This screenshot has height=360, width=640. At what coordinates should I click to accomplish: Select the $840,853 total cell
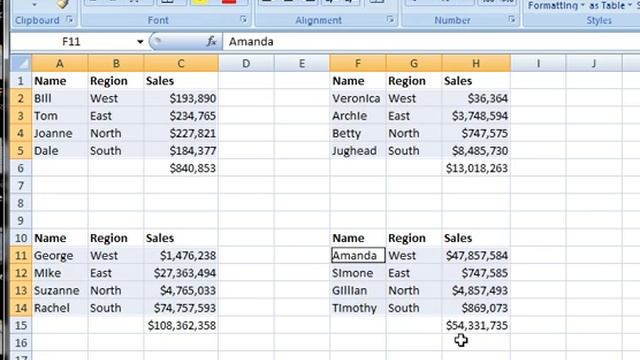181,168
